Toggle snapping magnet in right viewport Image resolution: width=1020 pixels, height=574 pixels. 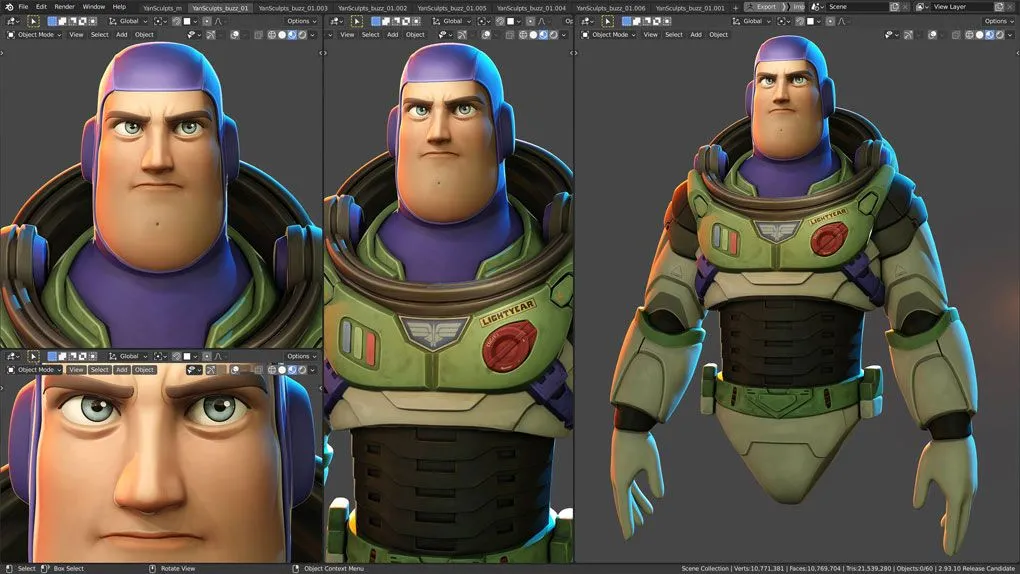(x=799, y=21)
